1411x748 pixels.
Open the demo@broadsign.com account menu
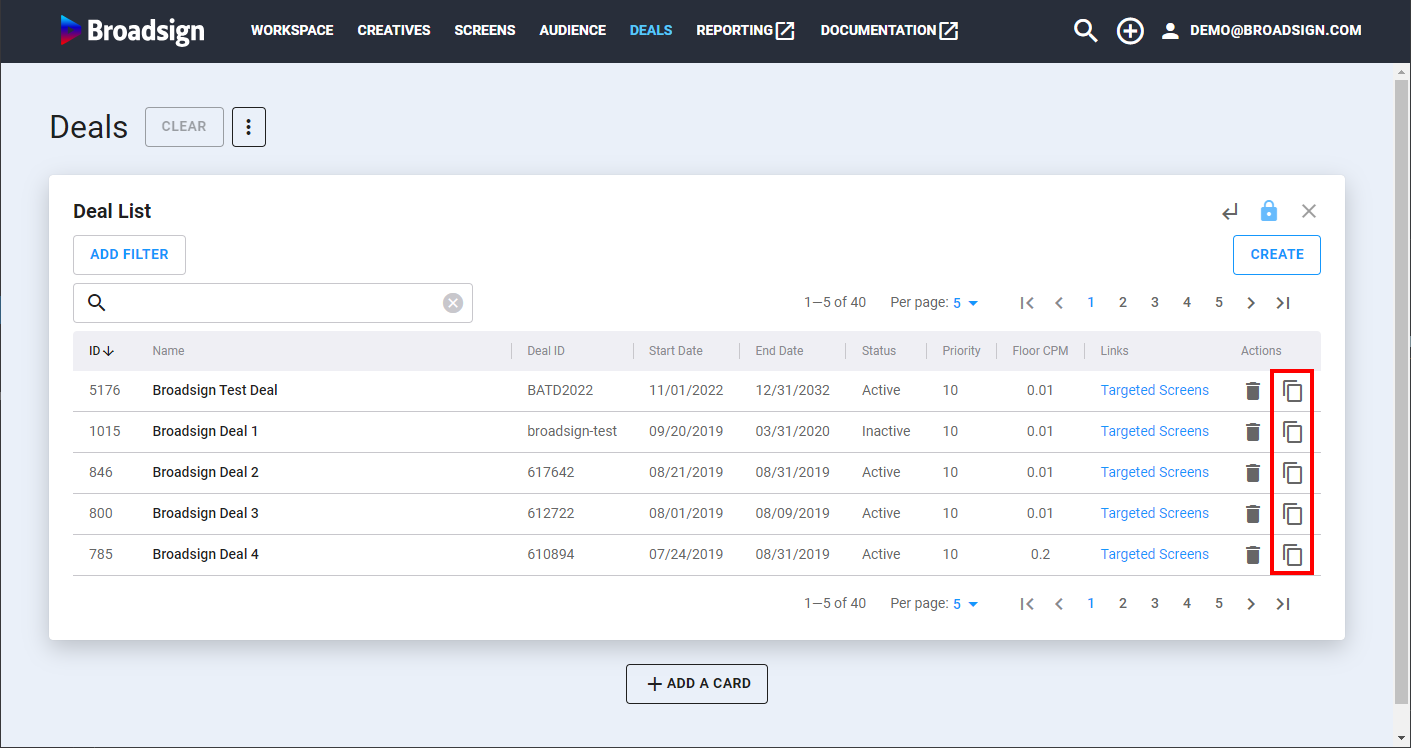pyautogui.click(x=1261, y=31)
